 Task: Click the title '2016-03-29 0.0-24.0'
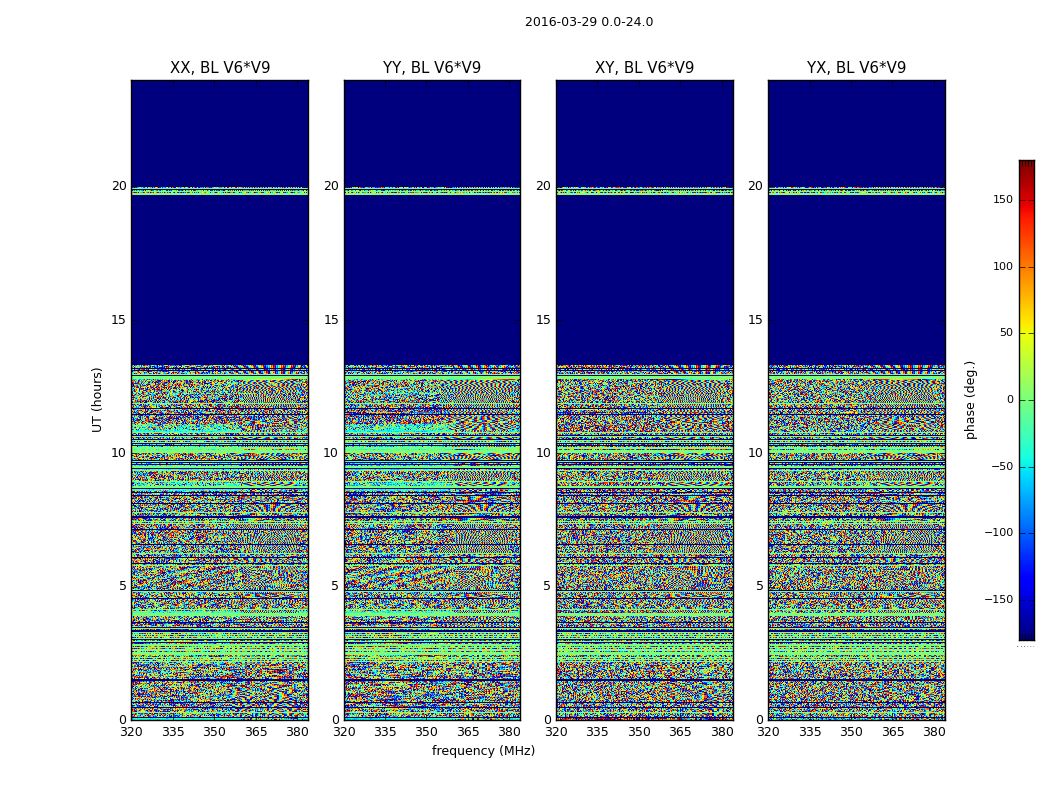click(589, 22)
